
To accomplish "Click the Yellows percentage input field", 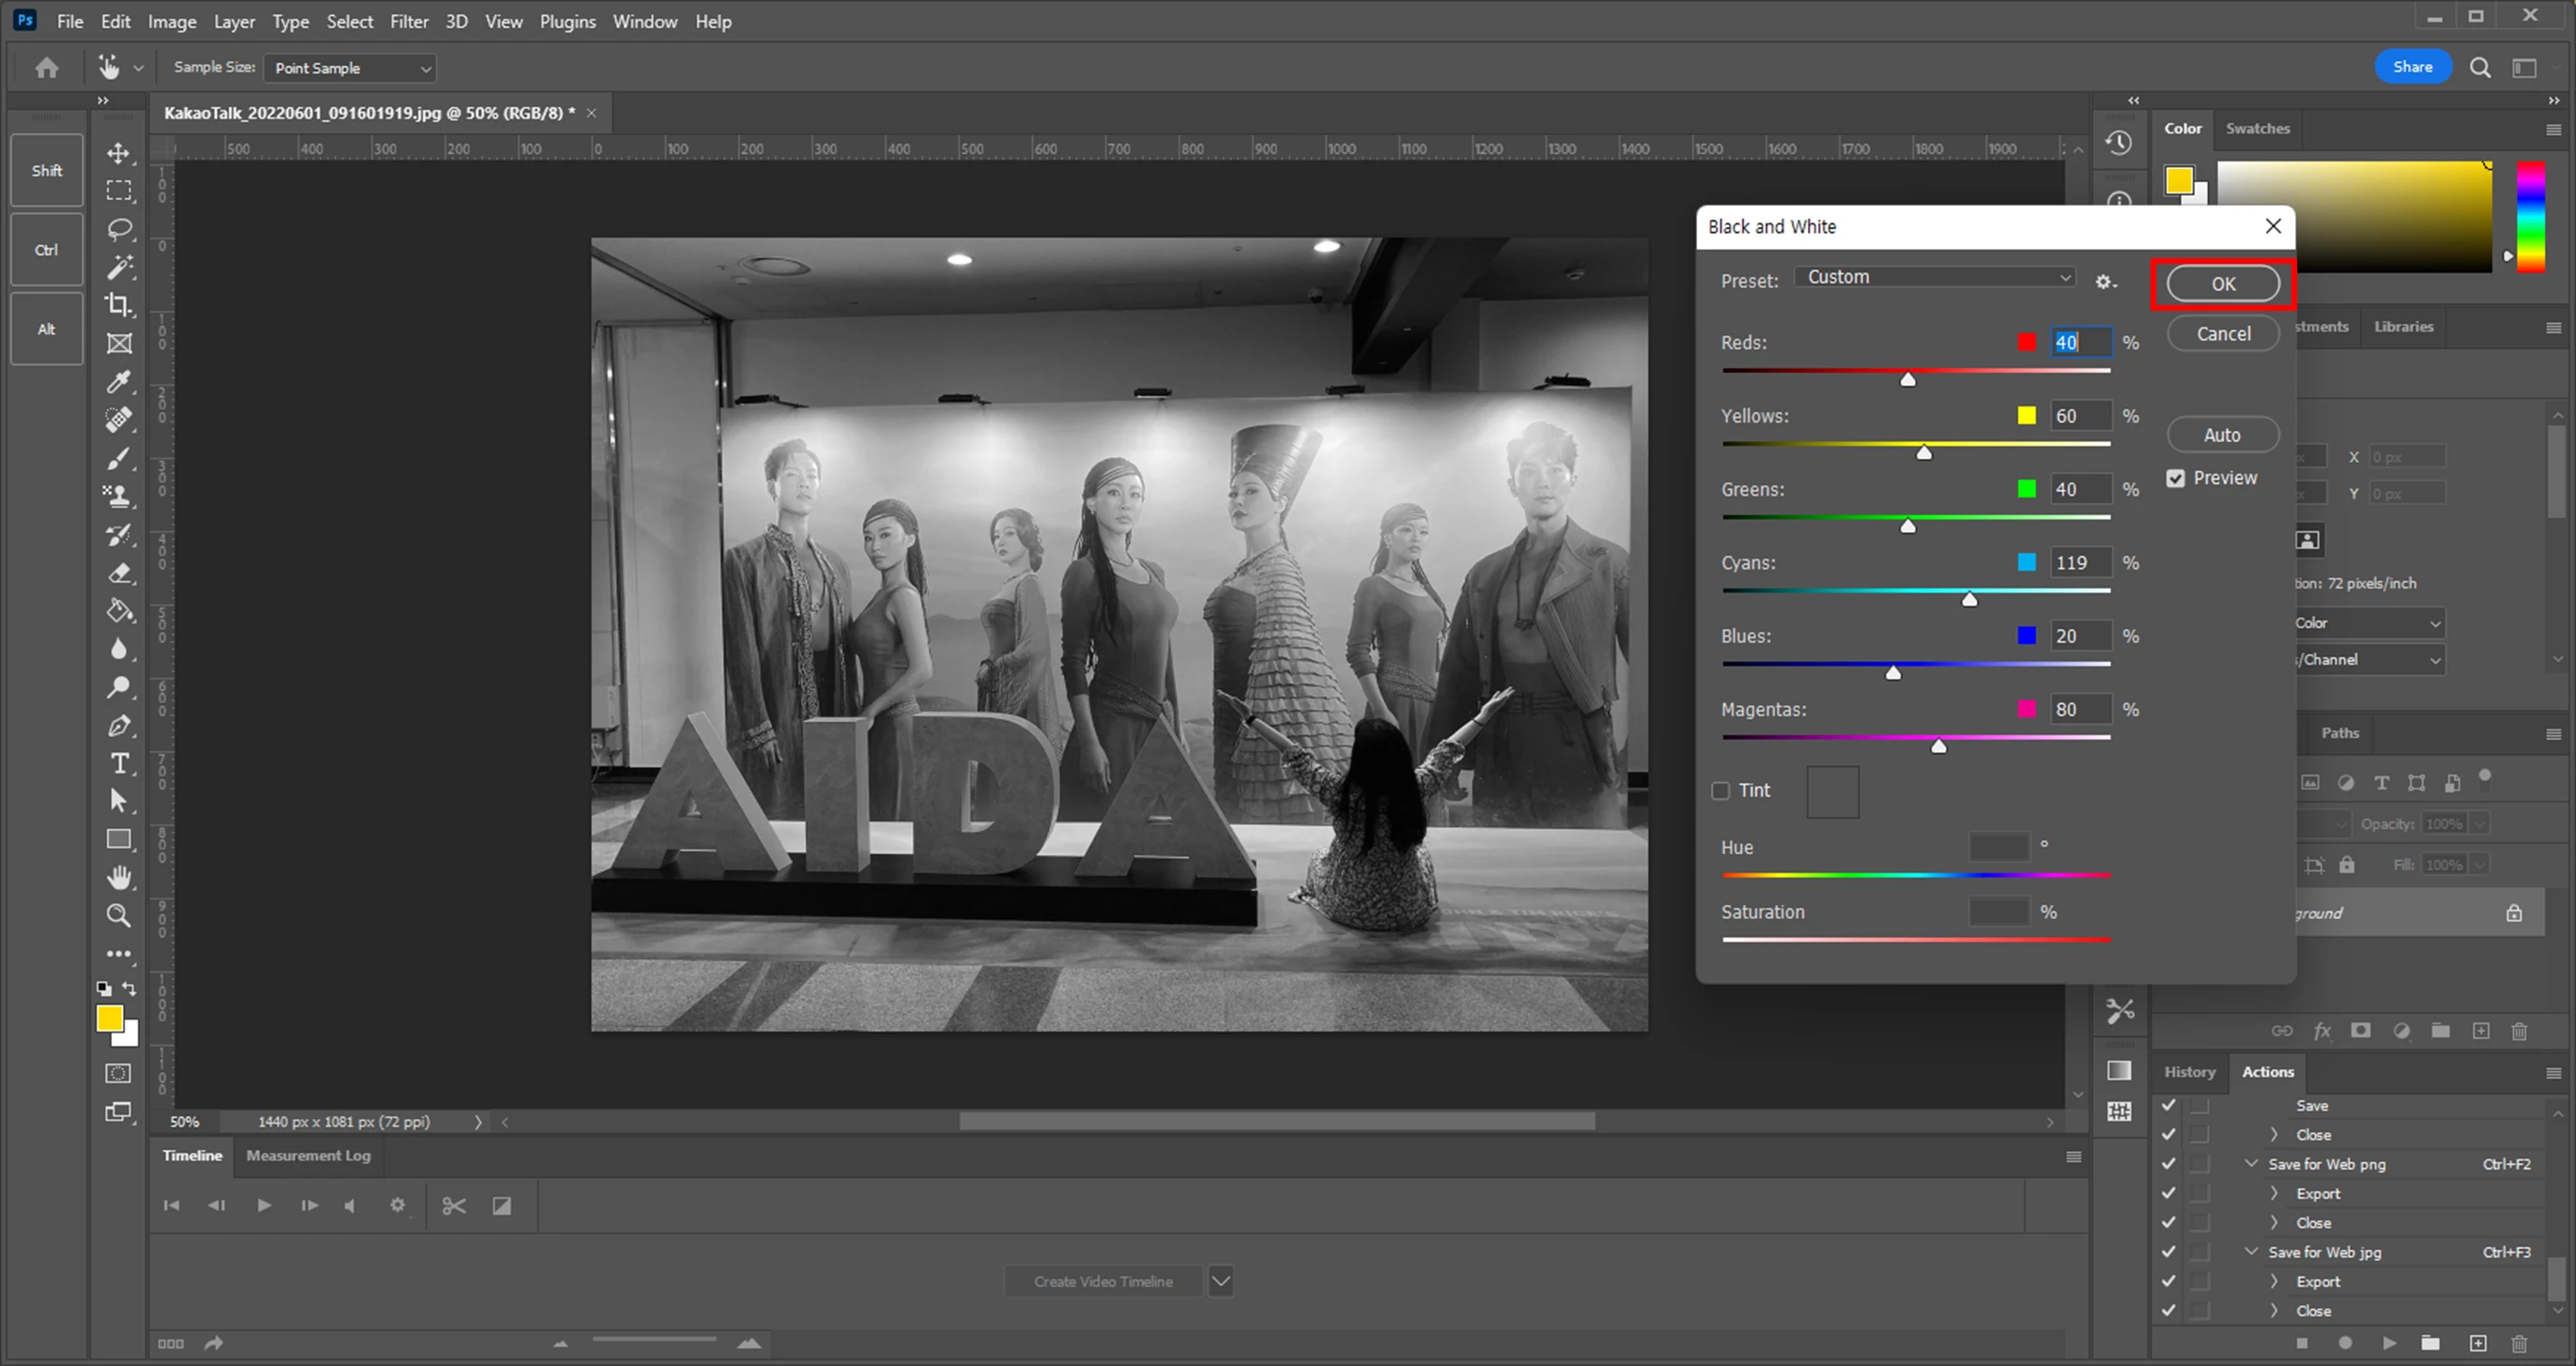I will tap(2080, 416).
